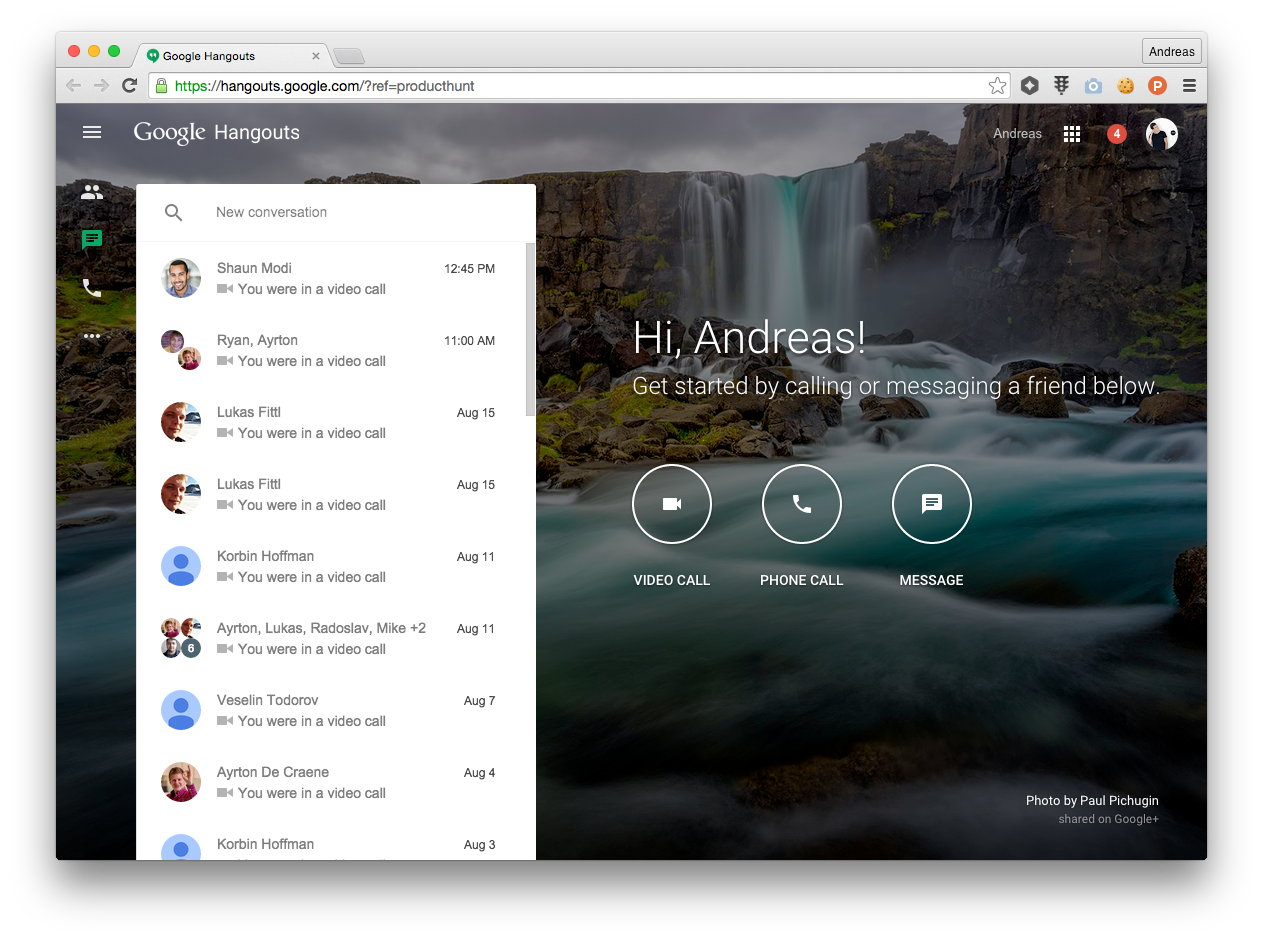
Task: Click the browser back arrow
Action: (73, 86)
